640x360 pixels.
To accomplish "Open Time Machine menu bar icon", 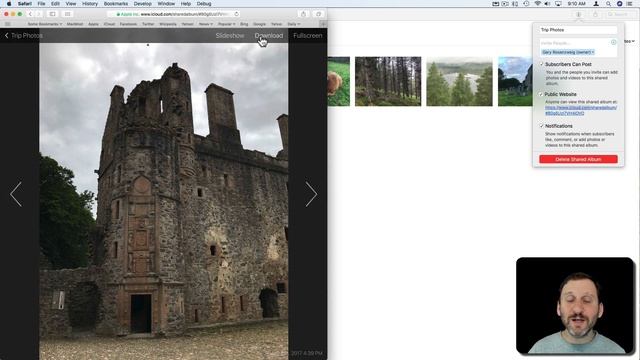I will click(x=526, y=4).
